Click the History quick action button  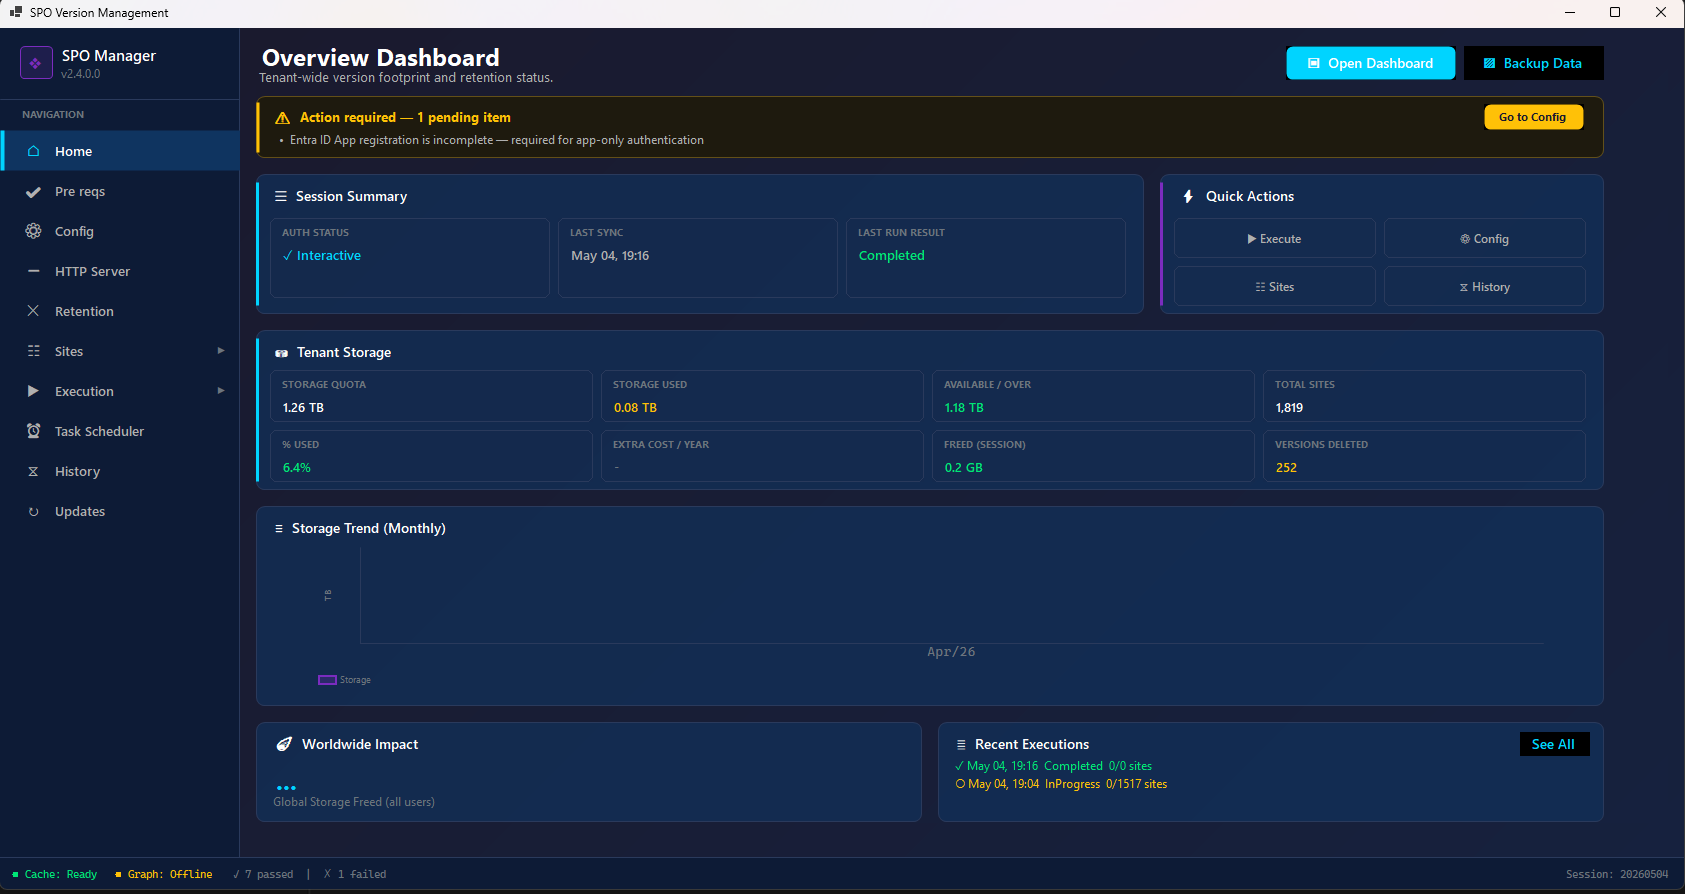pyautogui.click(x=1484, y=287)
